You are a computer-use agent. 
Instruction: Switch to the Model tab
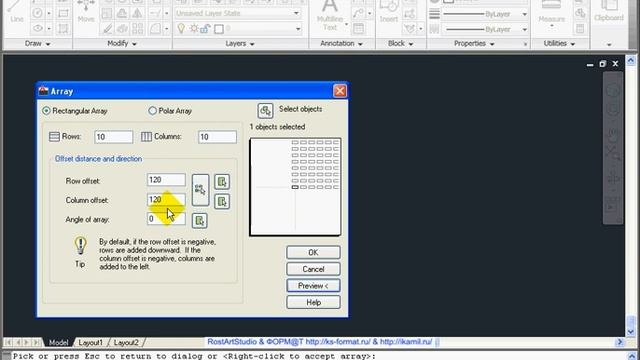click(x=58, y=342)
